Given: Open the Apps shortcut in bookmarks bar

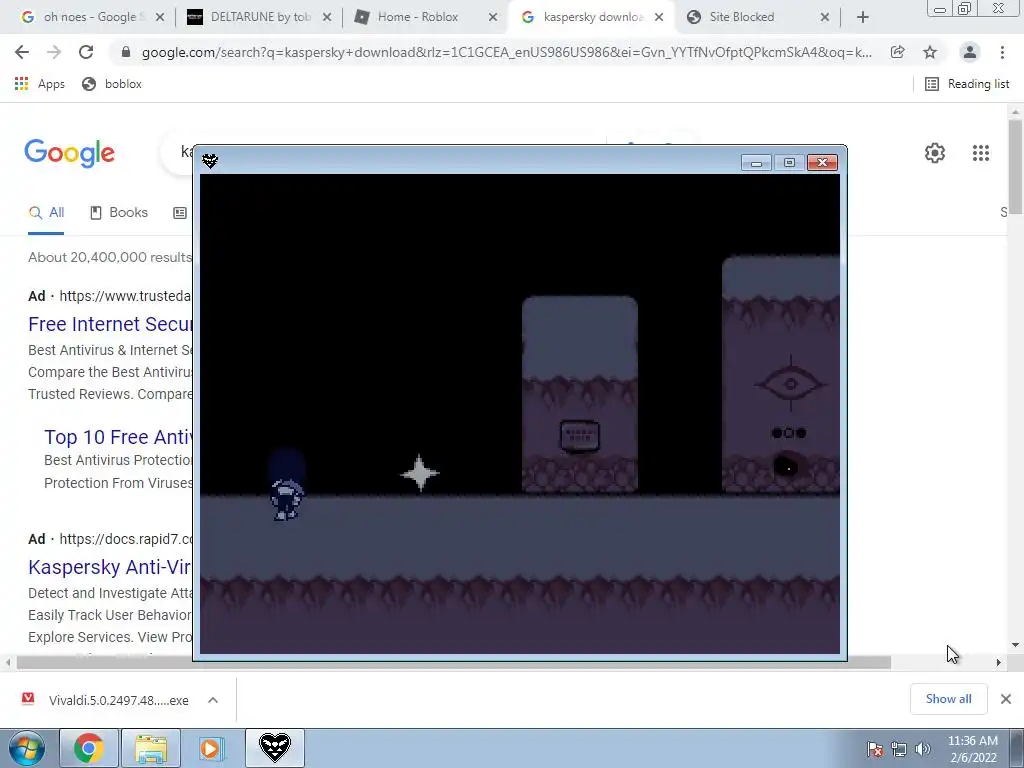Looking at the screenshot, I should click(40, 84).
